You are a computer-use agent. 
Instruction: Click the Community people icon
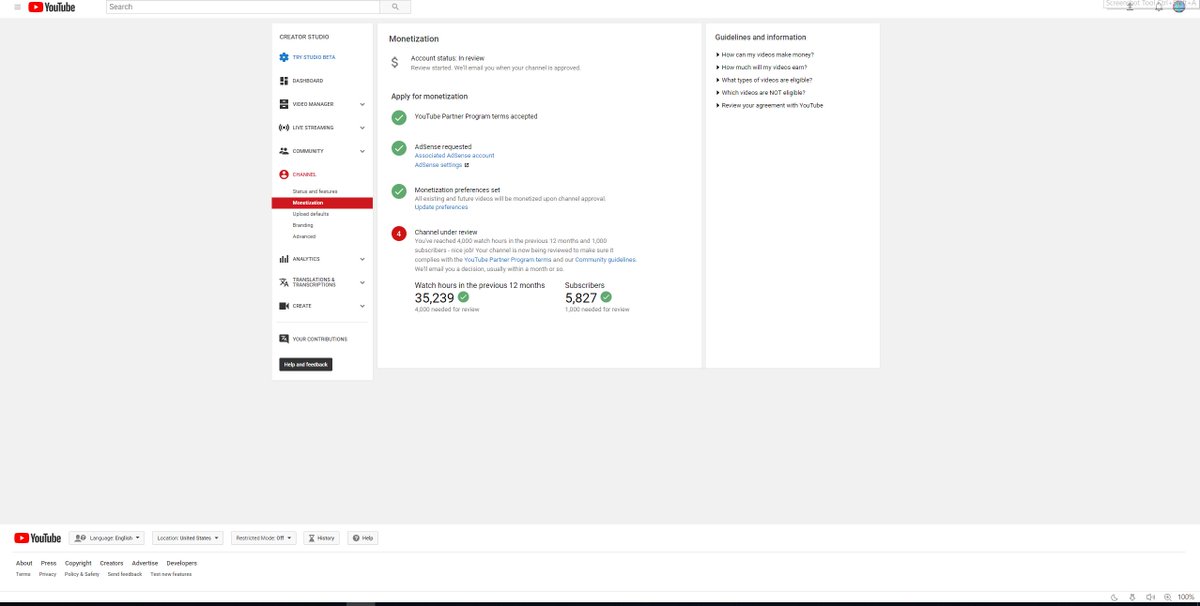coord(284,151)
